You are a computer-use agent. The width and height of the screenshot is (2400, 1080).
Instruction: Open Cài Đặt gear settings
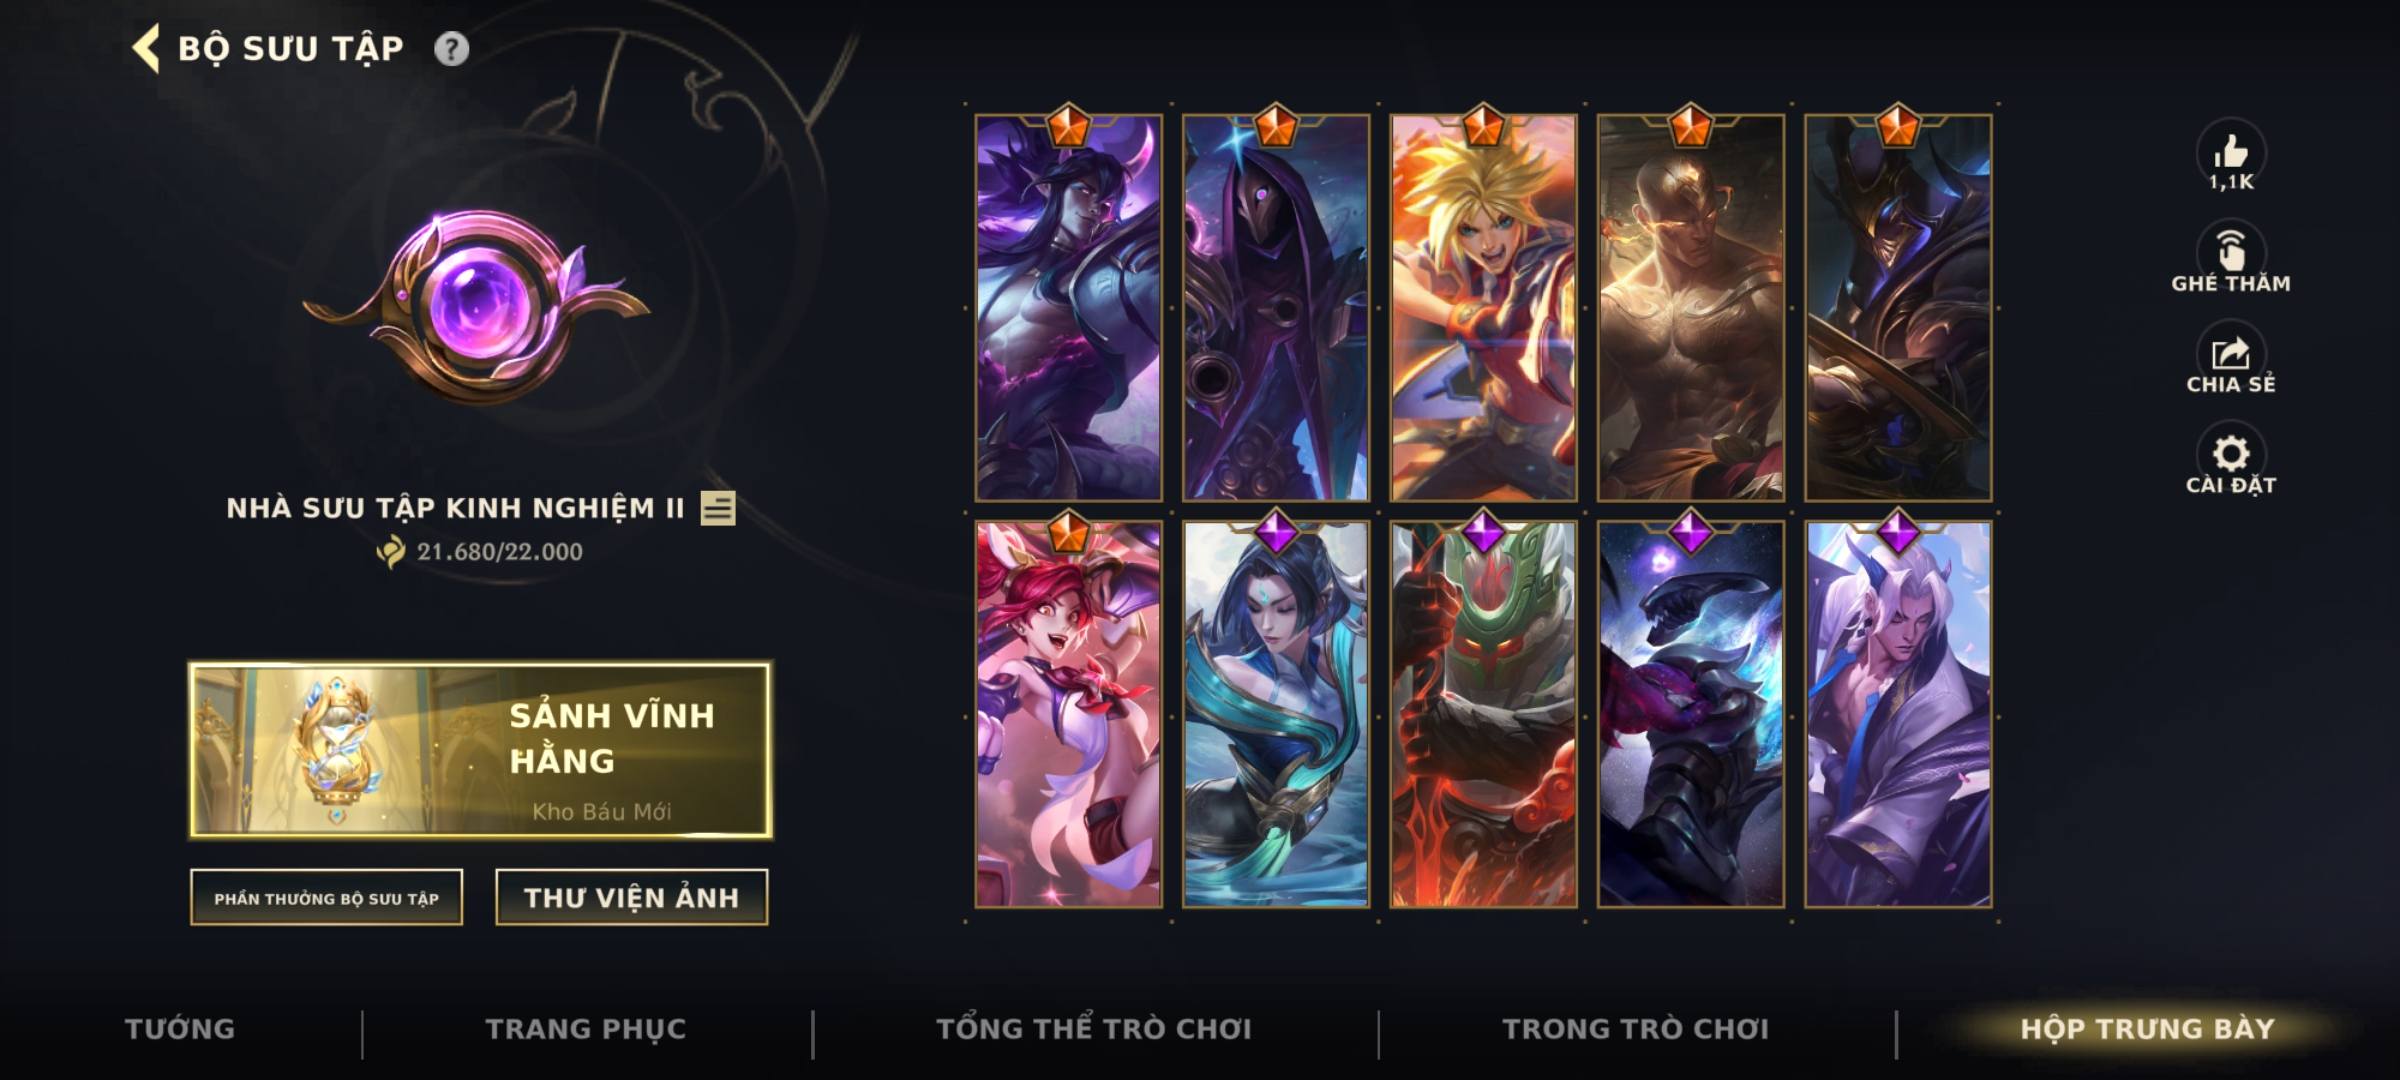pos(2230,453)
